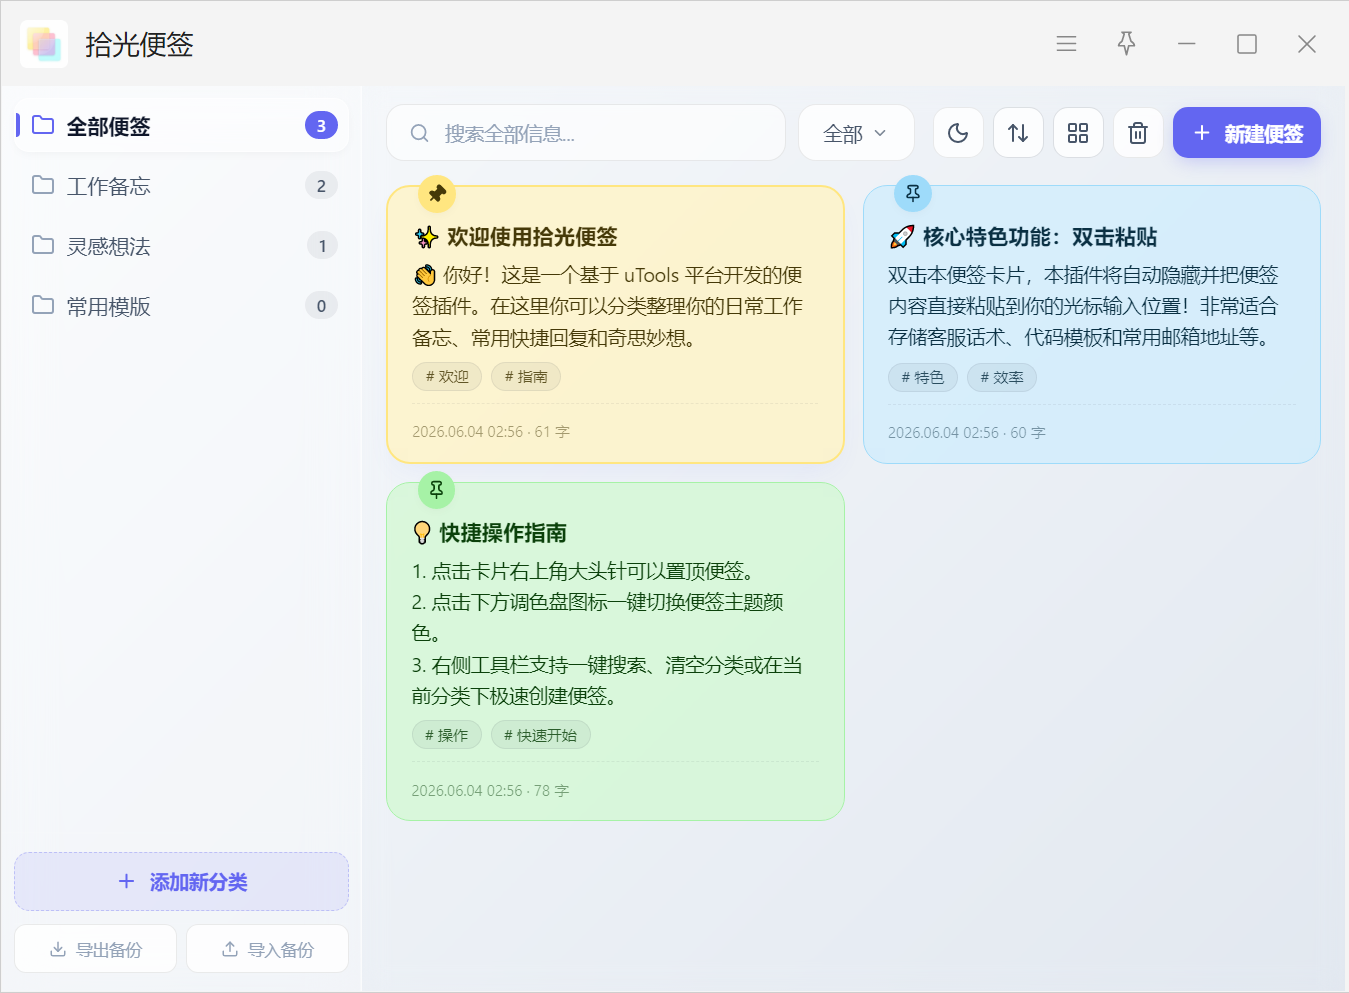
Task: Minimize the 拾光便签 window
Action: pyautogui.click(x=1186, y=44)
